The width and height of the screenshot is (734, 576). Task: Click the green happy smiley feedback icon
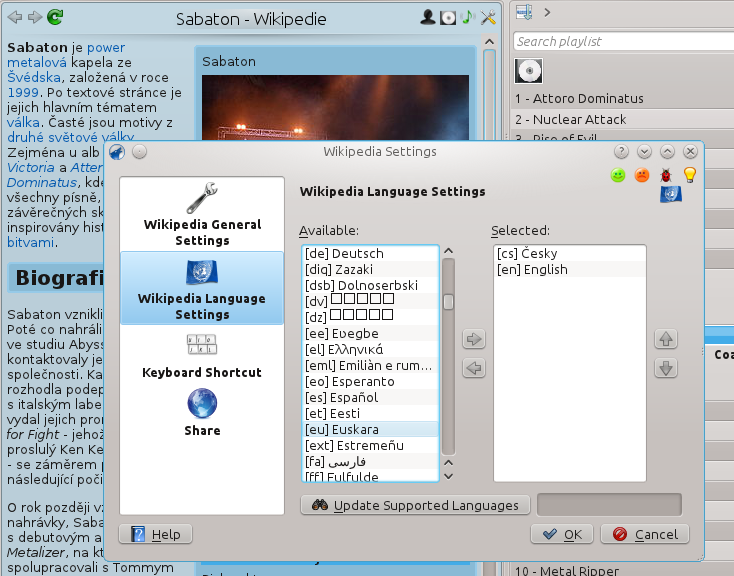[618, 176]
